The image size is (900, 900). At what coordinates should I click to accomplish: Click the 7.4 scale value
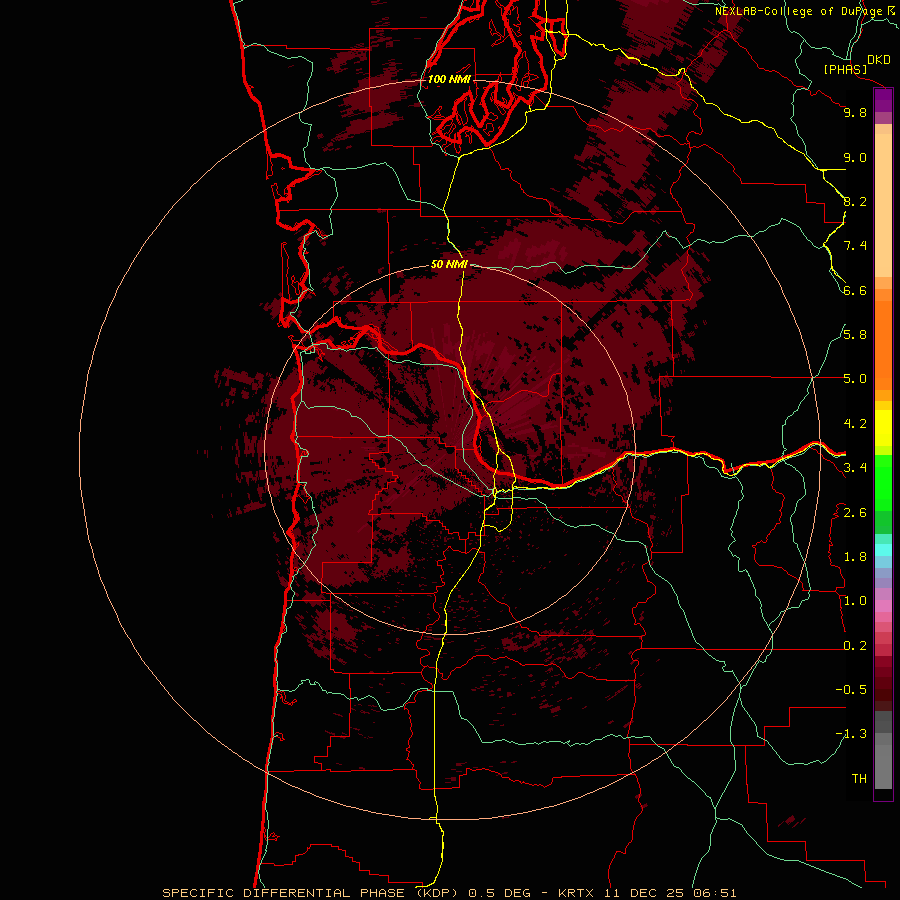pyautogui.click(x=855, y=246)
